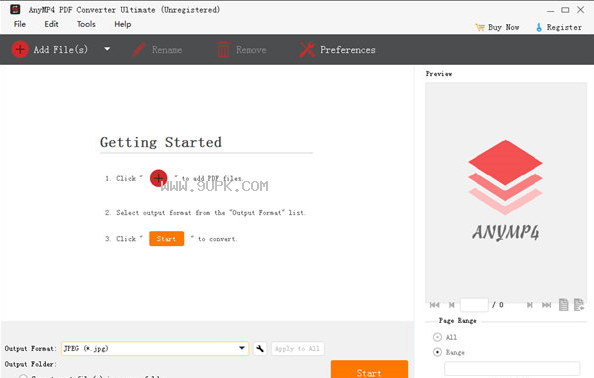The width and height of the screenshot is (594, 378).
Task: Open the Add File(s) dropdown arrow
Action: point(107,49)
